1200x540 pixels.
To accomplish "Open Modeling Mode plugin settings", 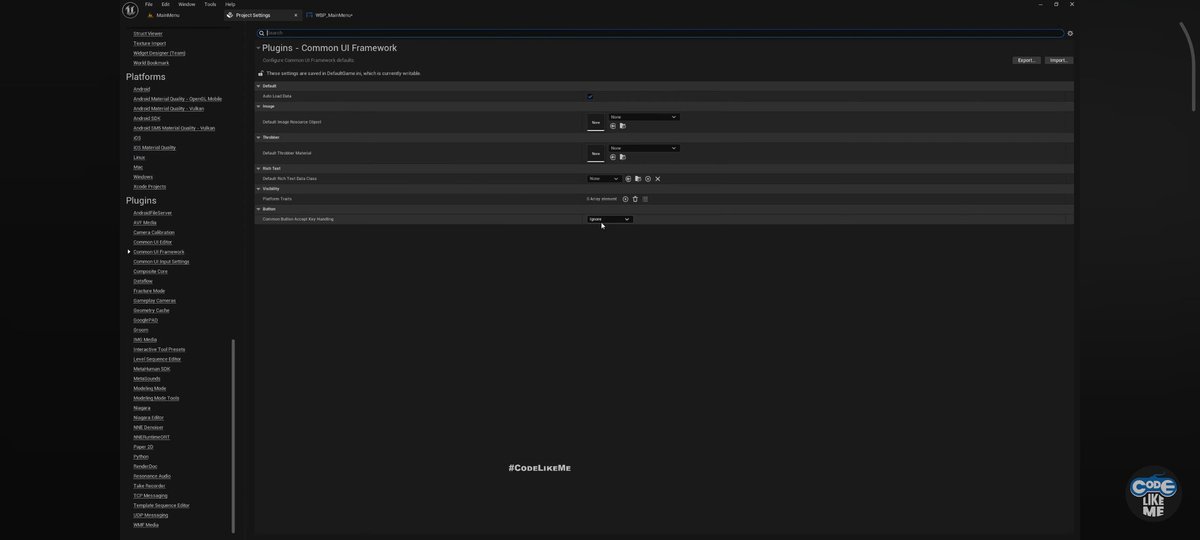I will click(x=150, y=388).
